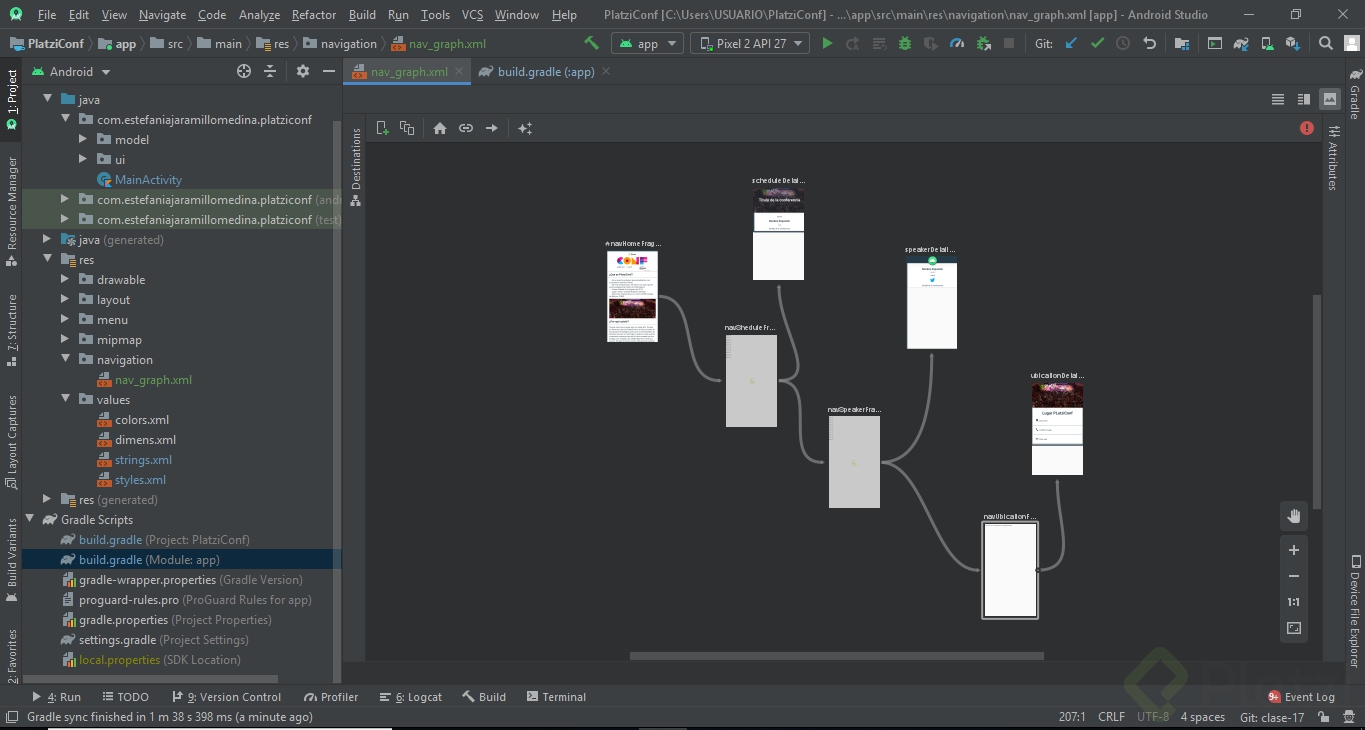Select the navHome fragment thumbnail
This screenshot has width=1365, height=730.
coord(632,297)
